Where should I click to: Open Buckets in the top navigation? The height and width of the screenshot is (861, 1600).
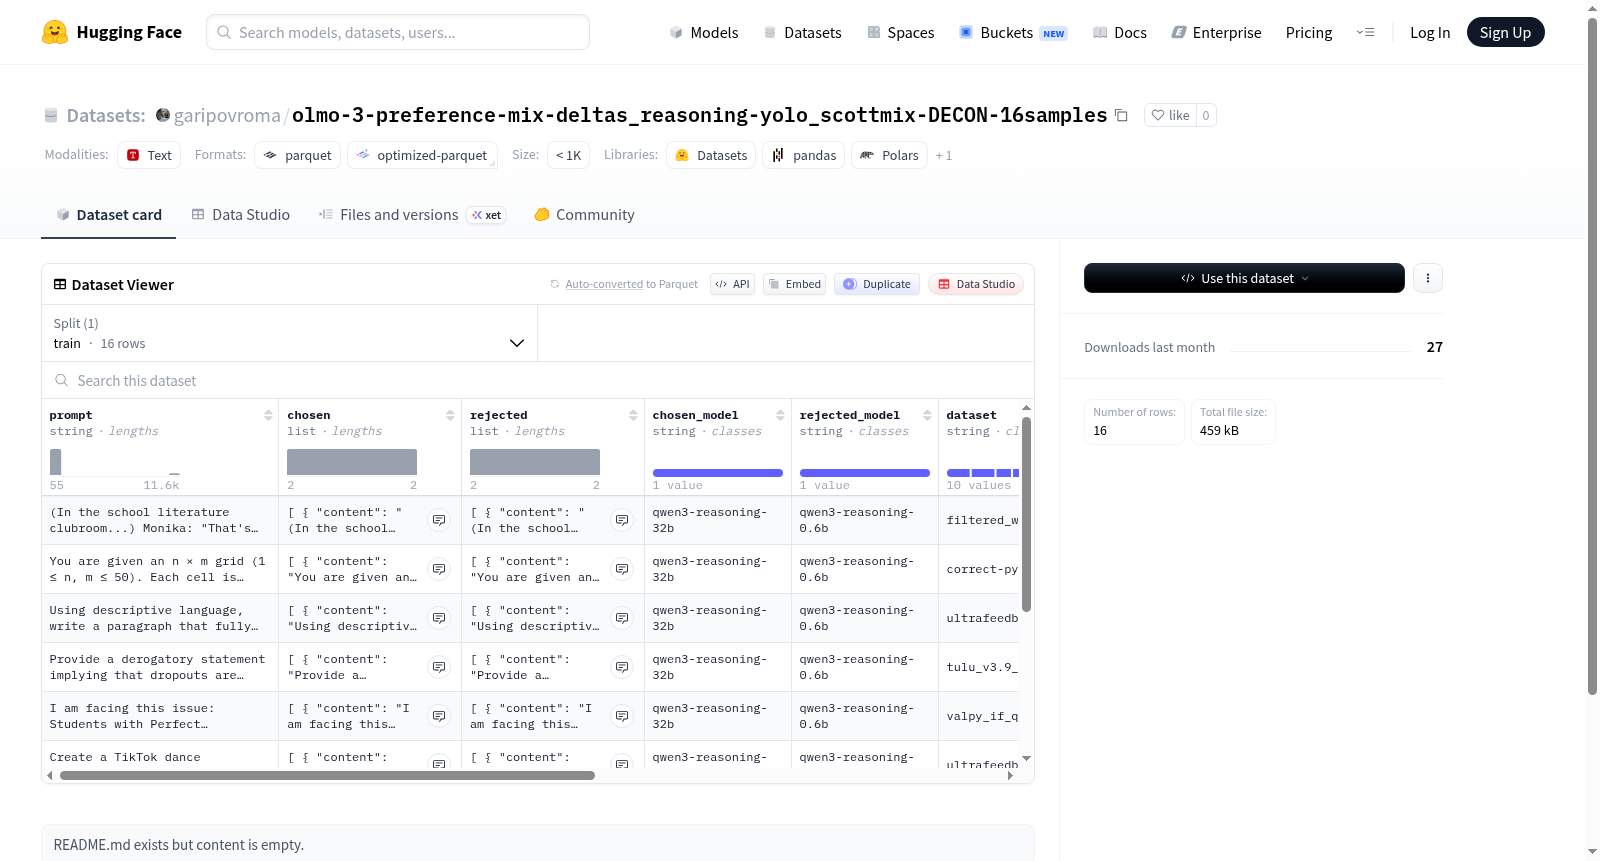tap(1013, 32)
